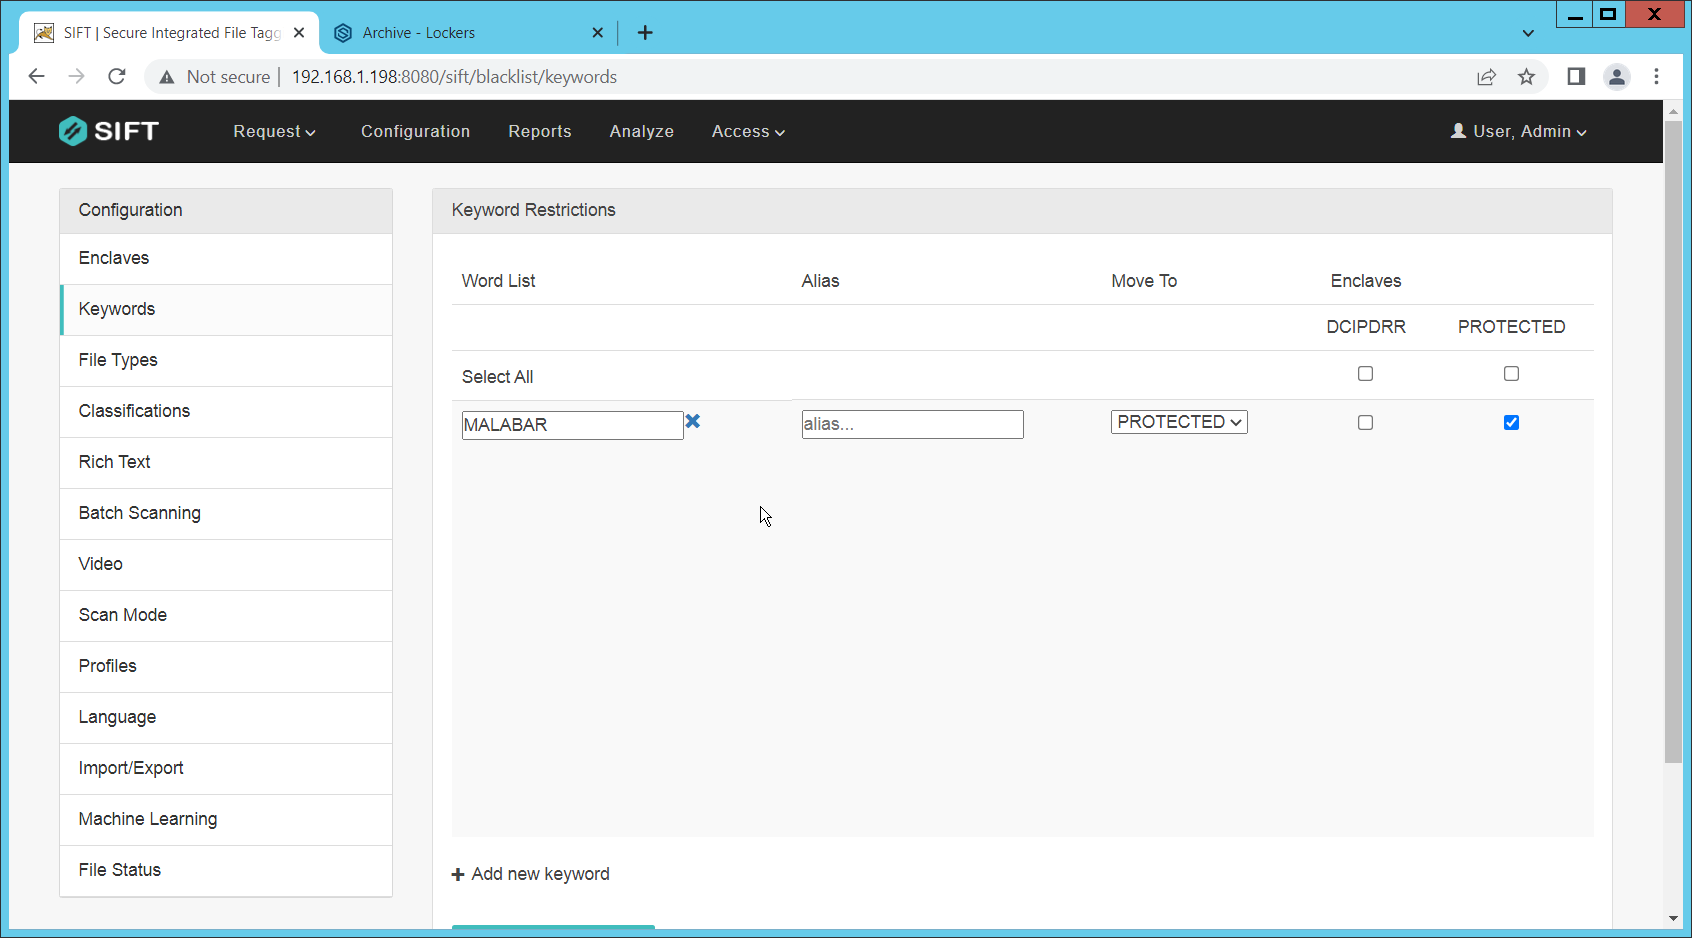Click the SIFT logo in the navbar
Image resolution: width=1692 pixels, height=938 pixels.
(109, 131)
